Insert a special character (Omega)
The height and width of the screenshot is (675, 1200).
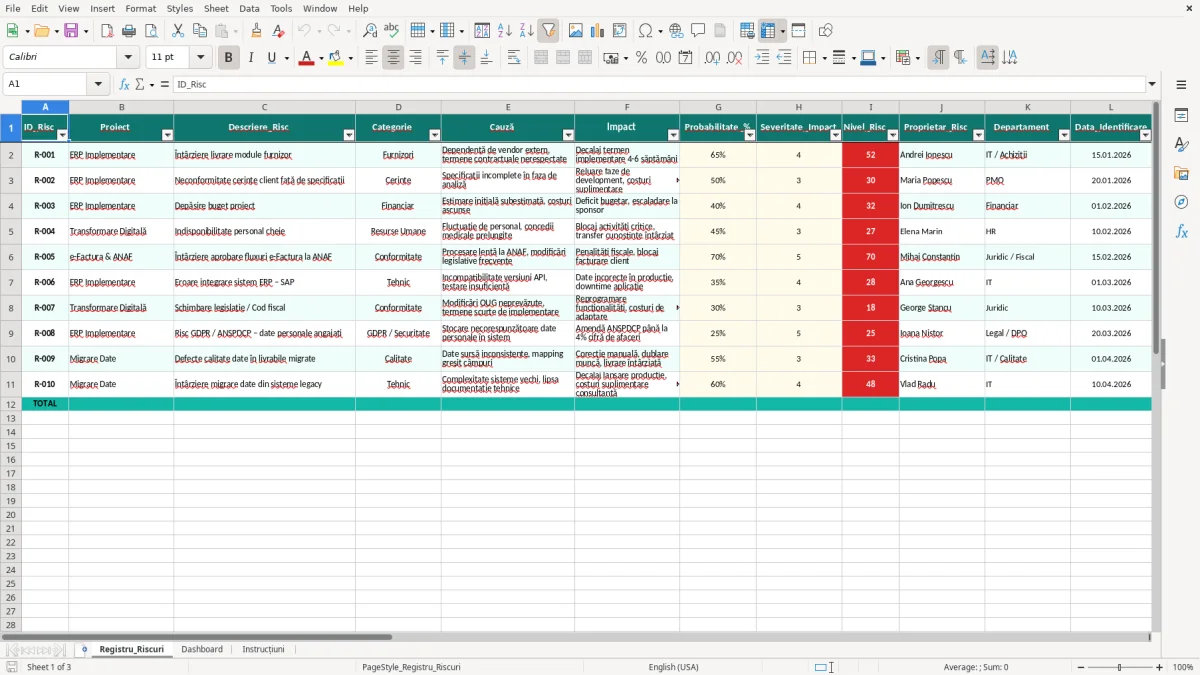pyautogui.click(x=645, y=31)
